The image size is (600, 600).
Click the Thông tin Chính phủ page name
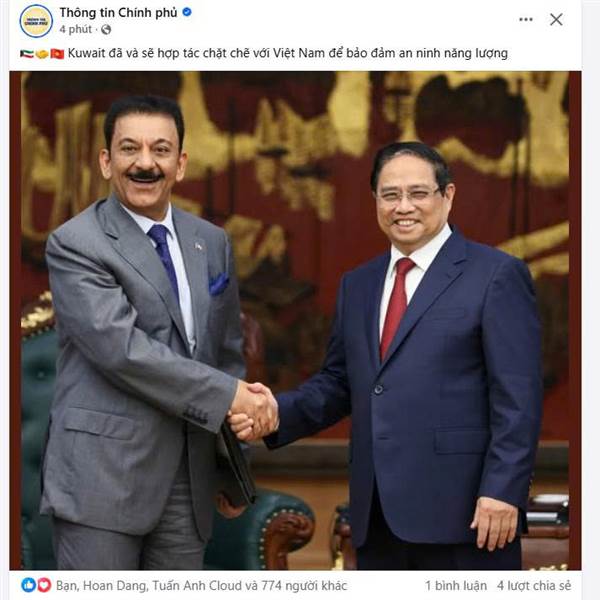pos(118,13)
